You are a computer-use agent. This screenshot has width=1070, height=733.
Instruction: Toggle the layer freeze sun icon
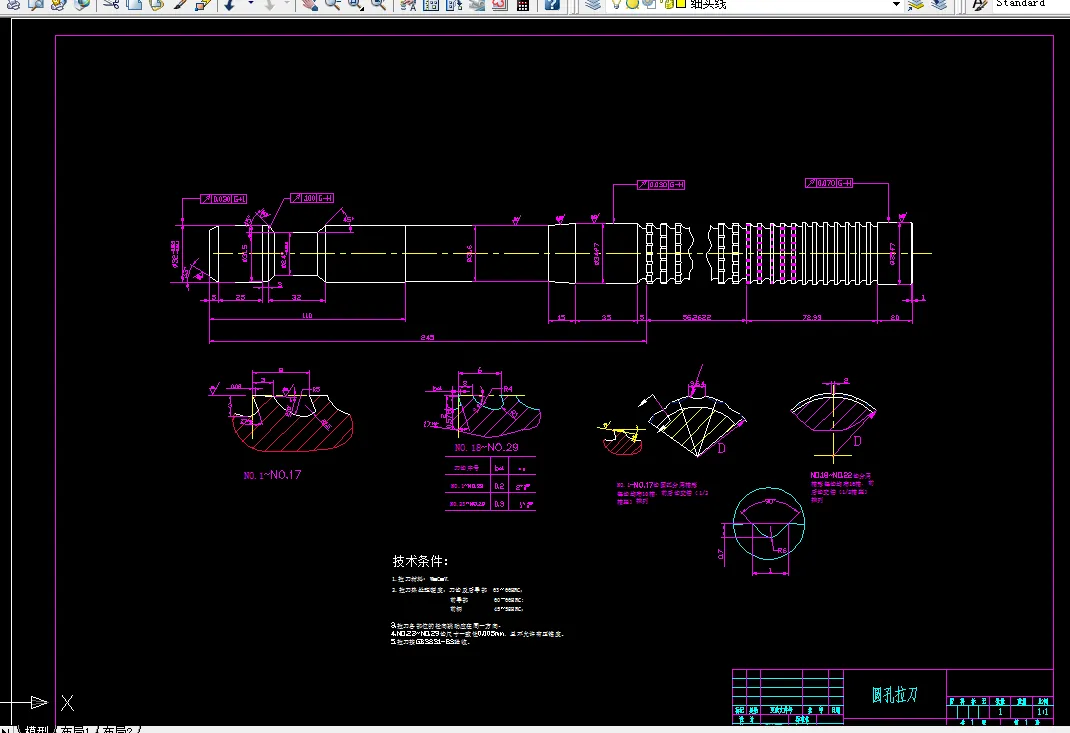coord(633,4)
